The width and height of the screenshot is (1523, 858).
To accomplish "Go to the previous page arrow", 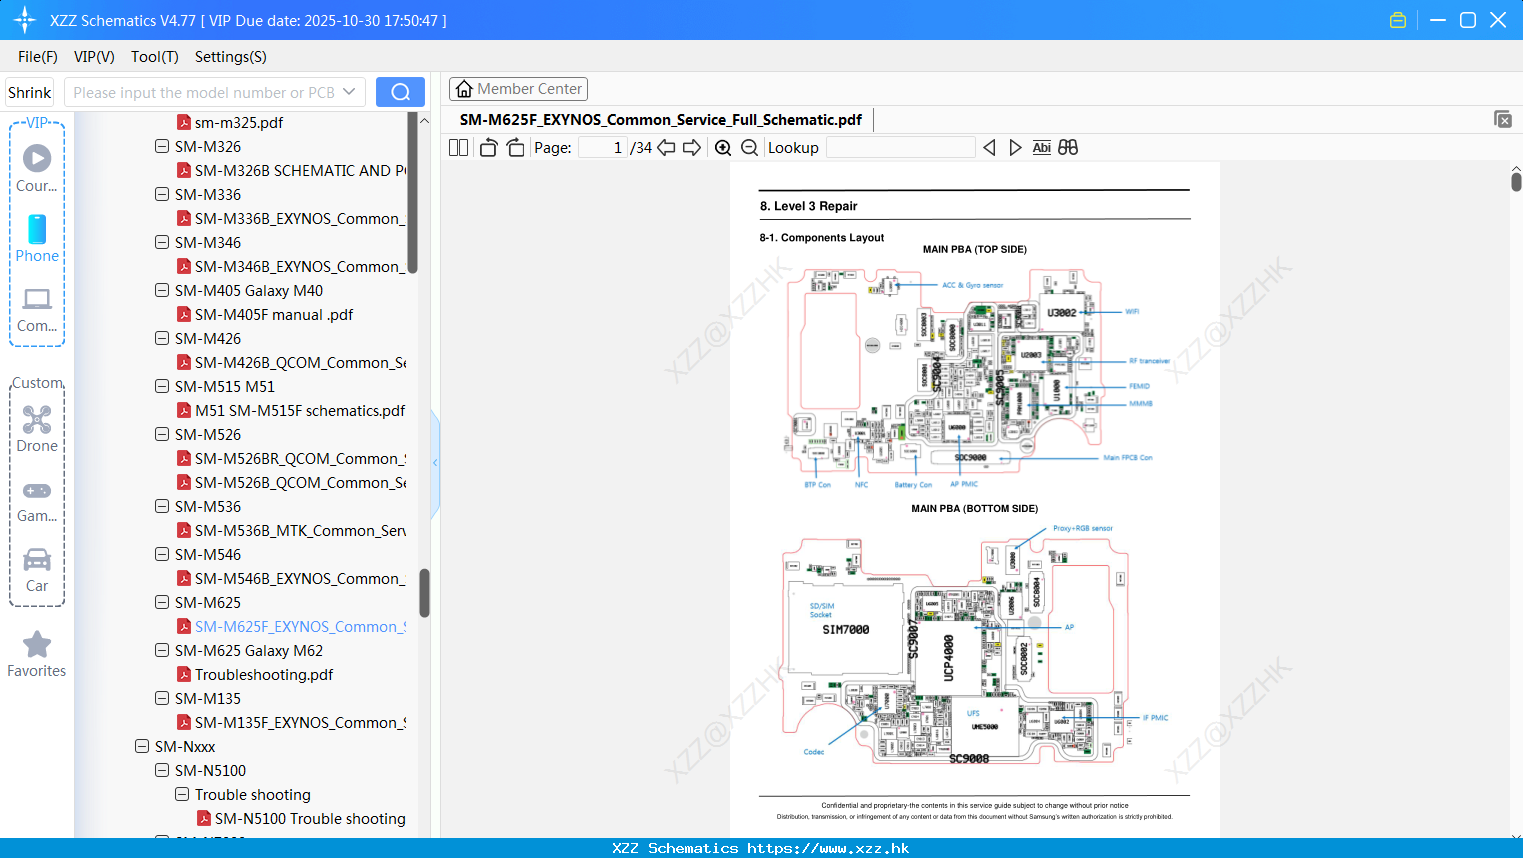I will coord(666,147).
